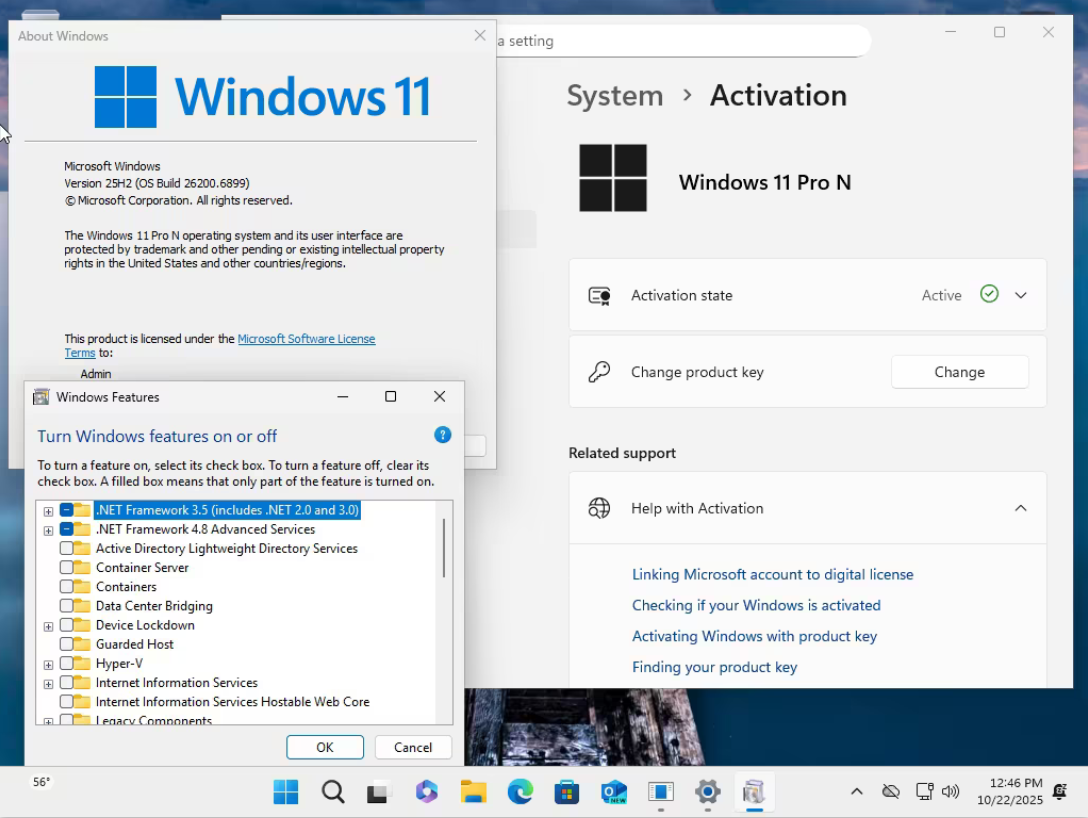
Task: Click the taskbar Search icon
Action: [x=333, y=792]
